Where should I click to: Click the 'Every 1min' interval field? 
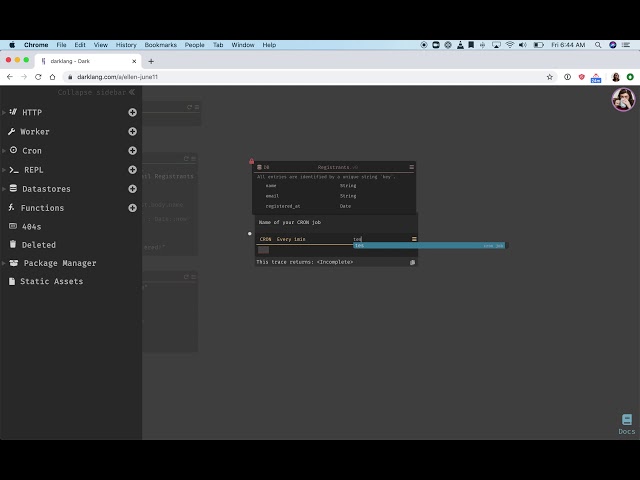click(x=291, y=239)
